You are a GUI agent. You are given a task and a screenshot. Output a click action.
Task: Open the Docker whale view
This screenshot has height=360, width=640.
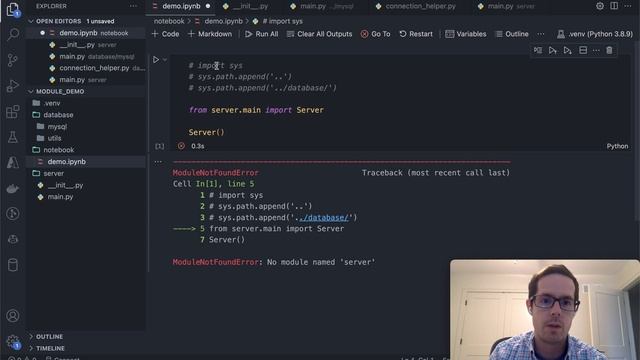13,189
